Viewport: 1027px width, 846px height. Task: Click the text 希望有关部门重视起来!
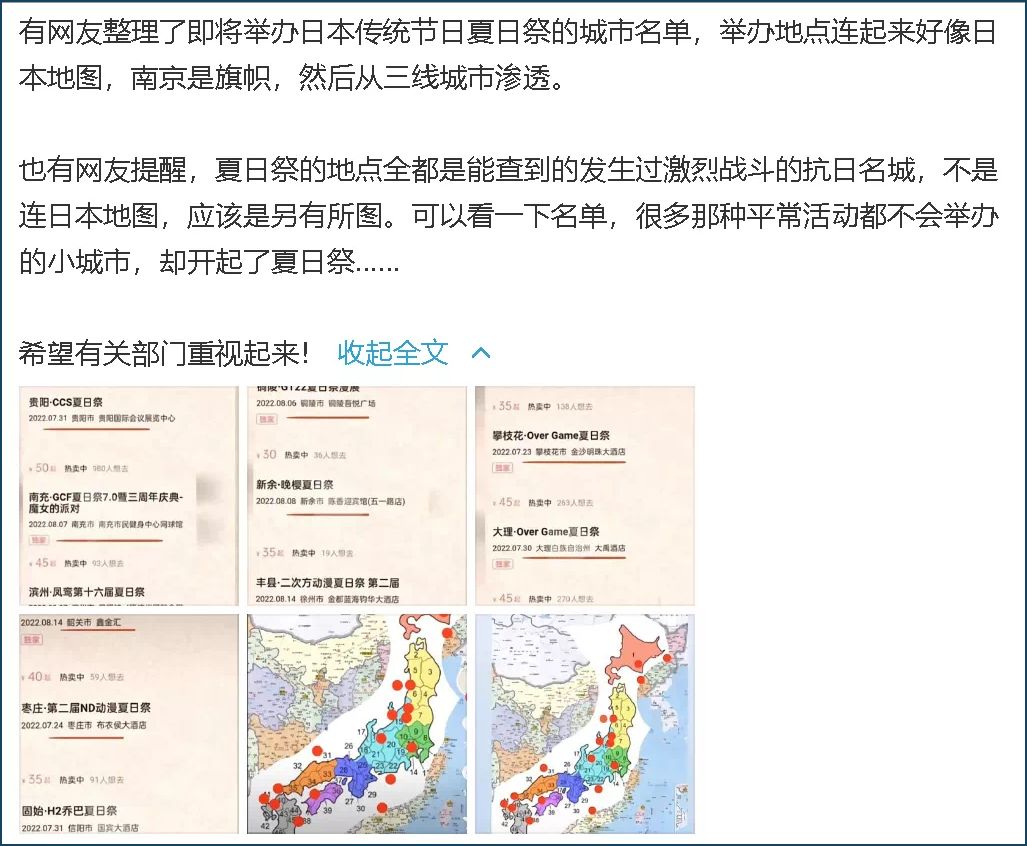click(x=164, y=353)
